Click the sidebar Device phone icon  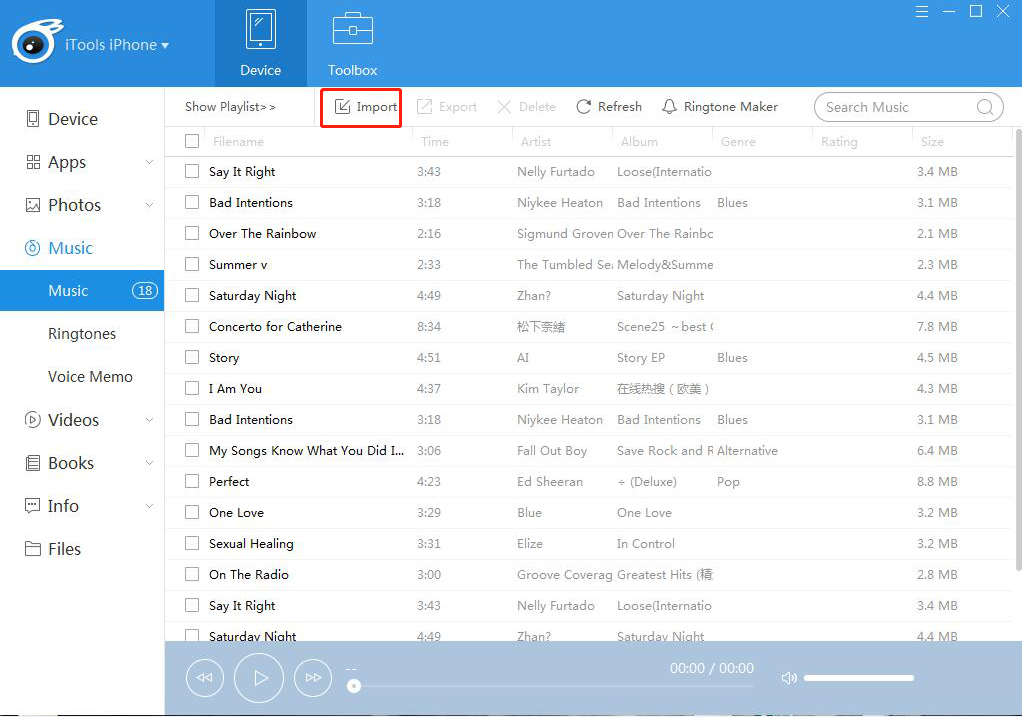click(33, 119)
